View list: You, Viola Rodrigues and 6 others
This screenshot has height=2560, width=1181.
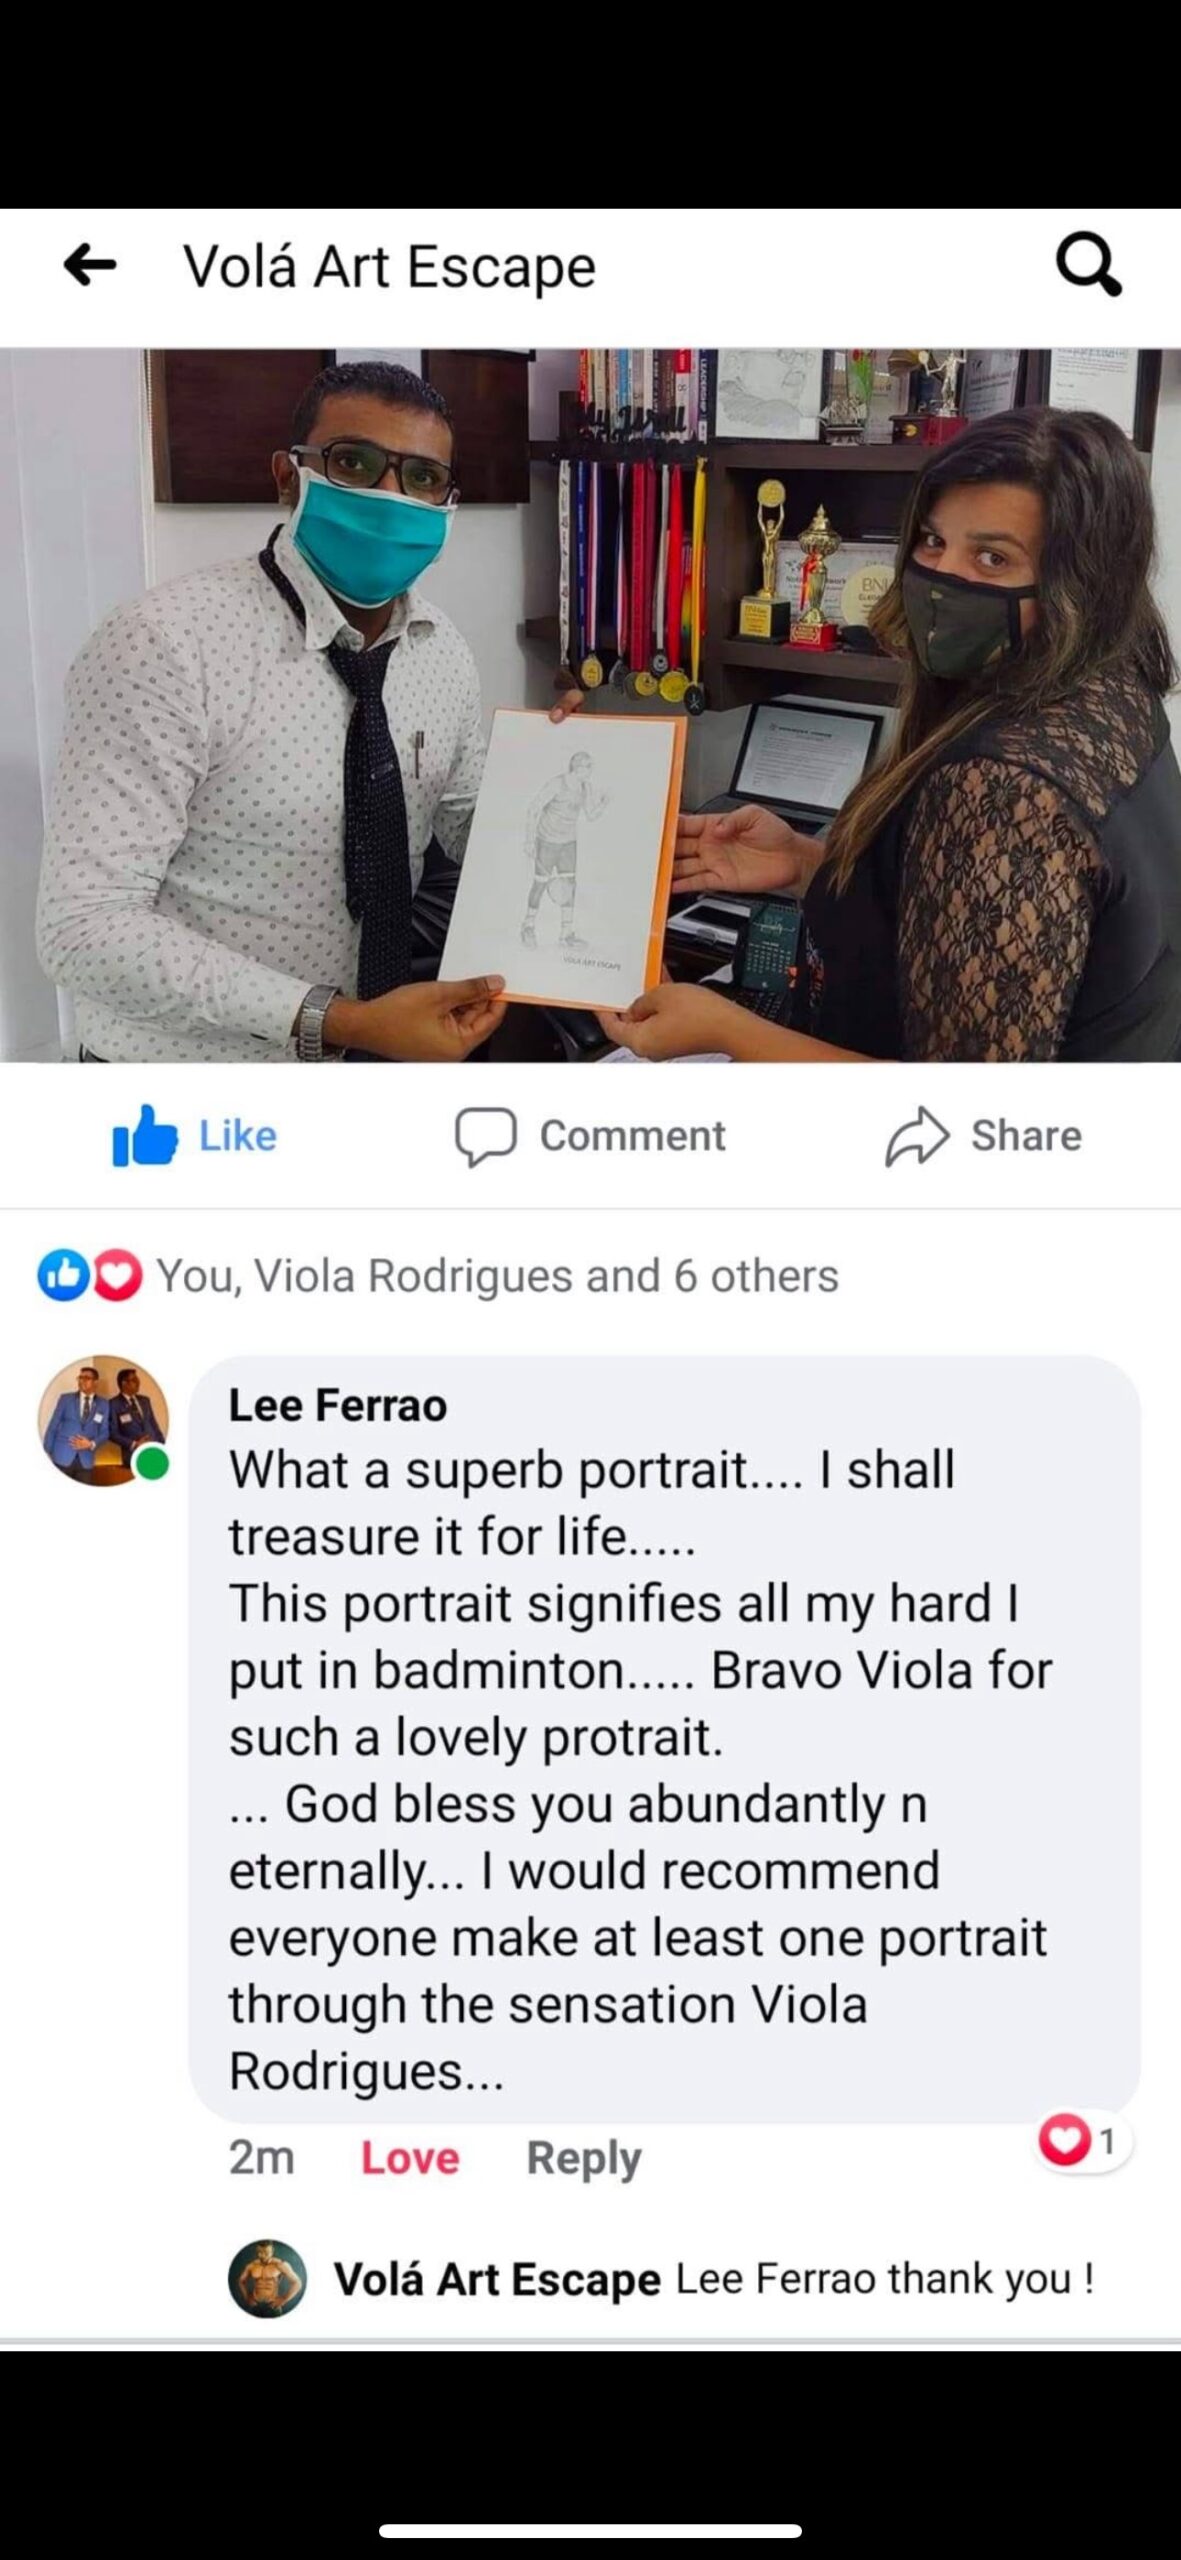click(498, 1276)
